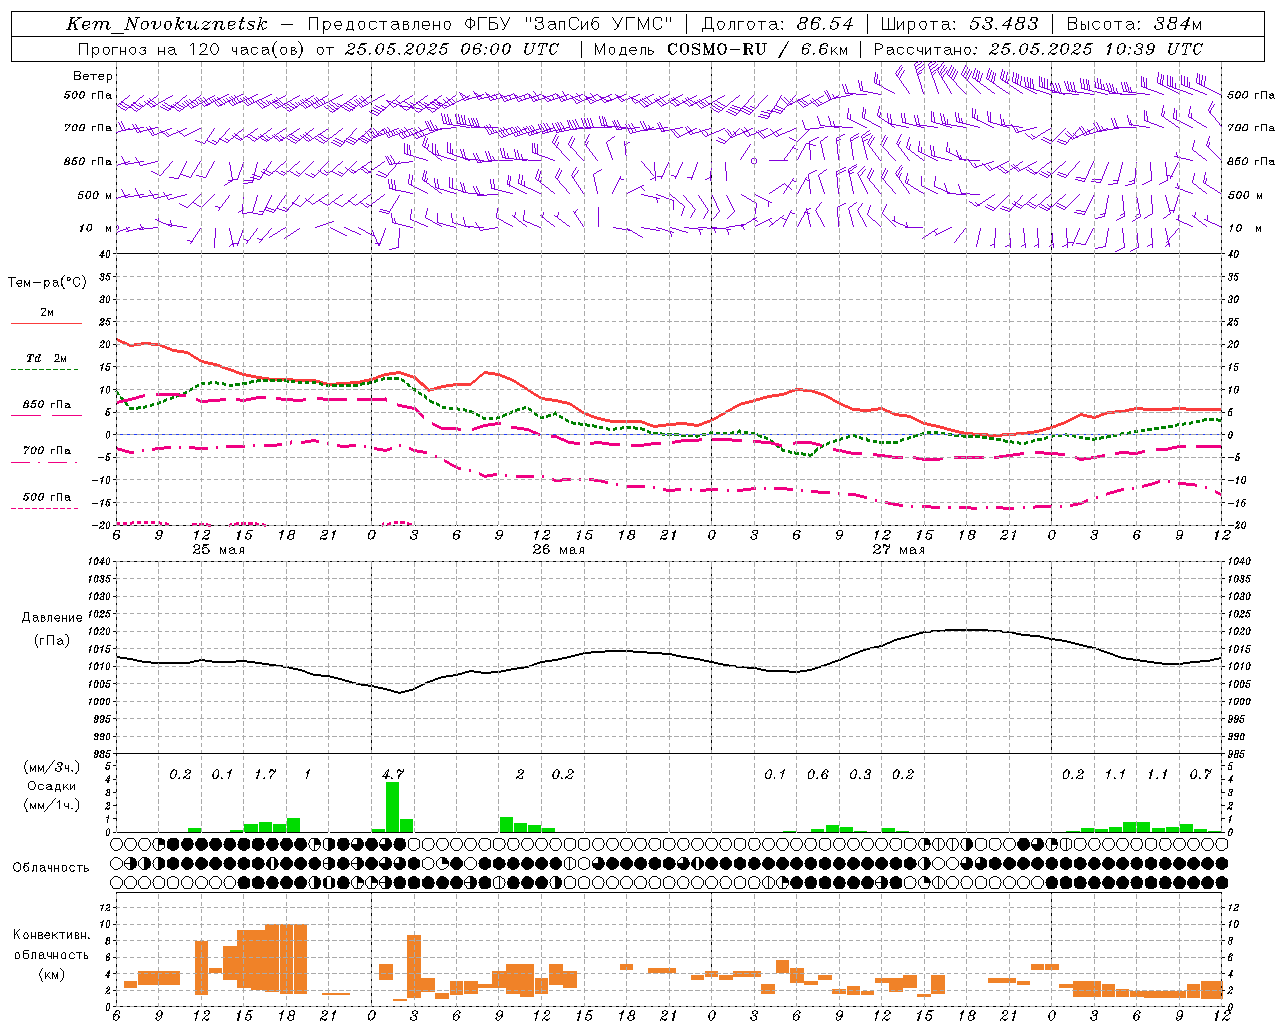This screenshot has height=1024, width=1280.
Task: Click the 'Высота: 384м' elevation text
Action: pos(1134,24)
